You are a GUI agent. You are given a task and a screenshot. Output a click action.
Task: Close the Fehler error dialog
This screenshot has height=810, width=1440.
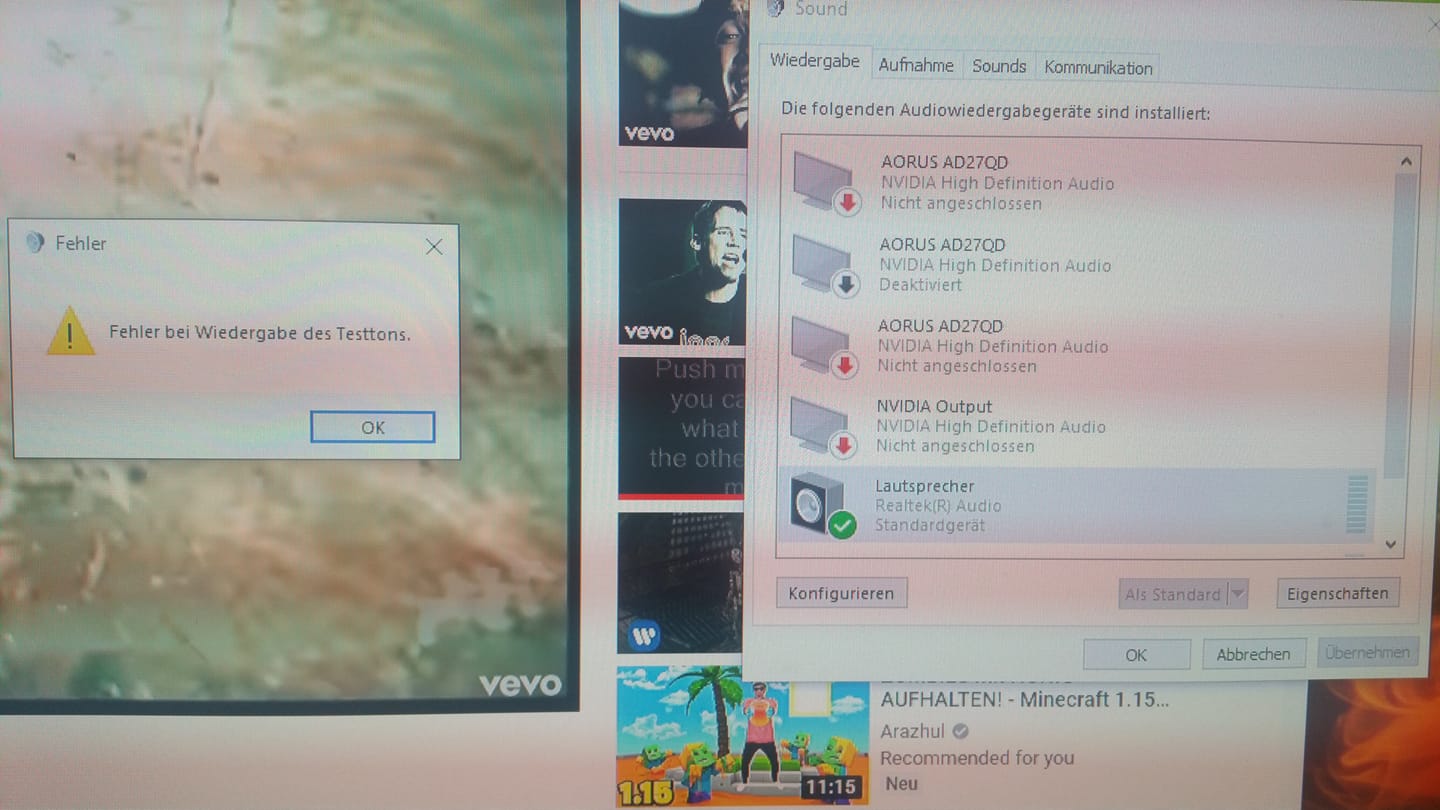tap(434, 246)
